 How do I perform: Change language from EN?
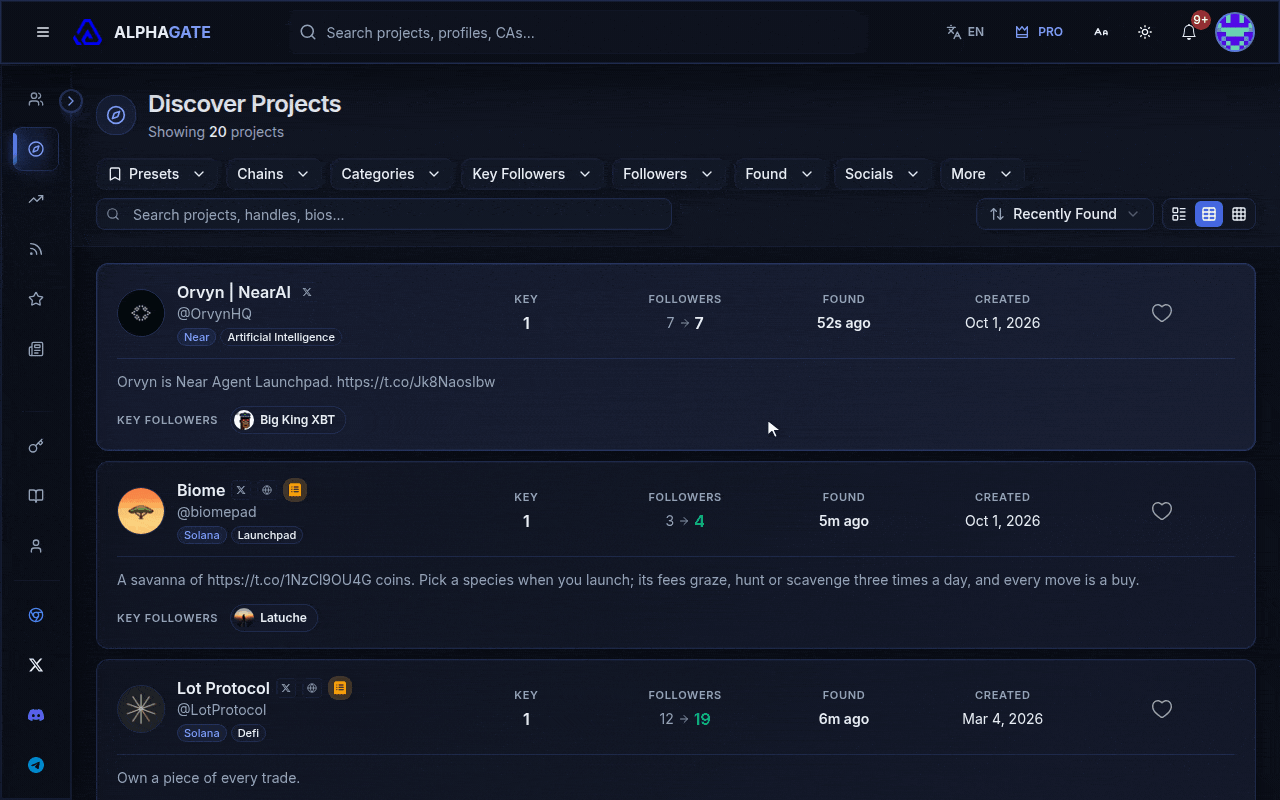click(x=965, y=32)
